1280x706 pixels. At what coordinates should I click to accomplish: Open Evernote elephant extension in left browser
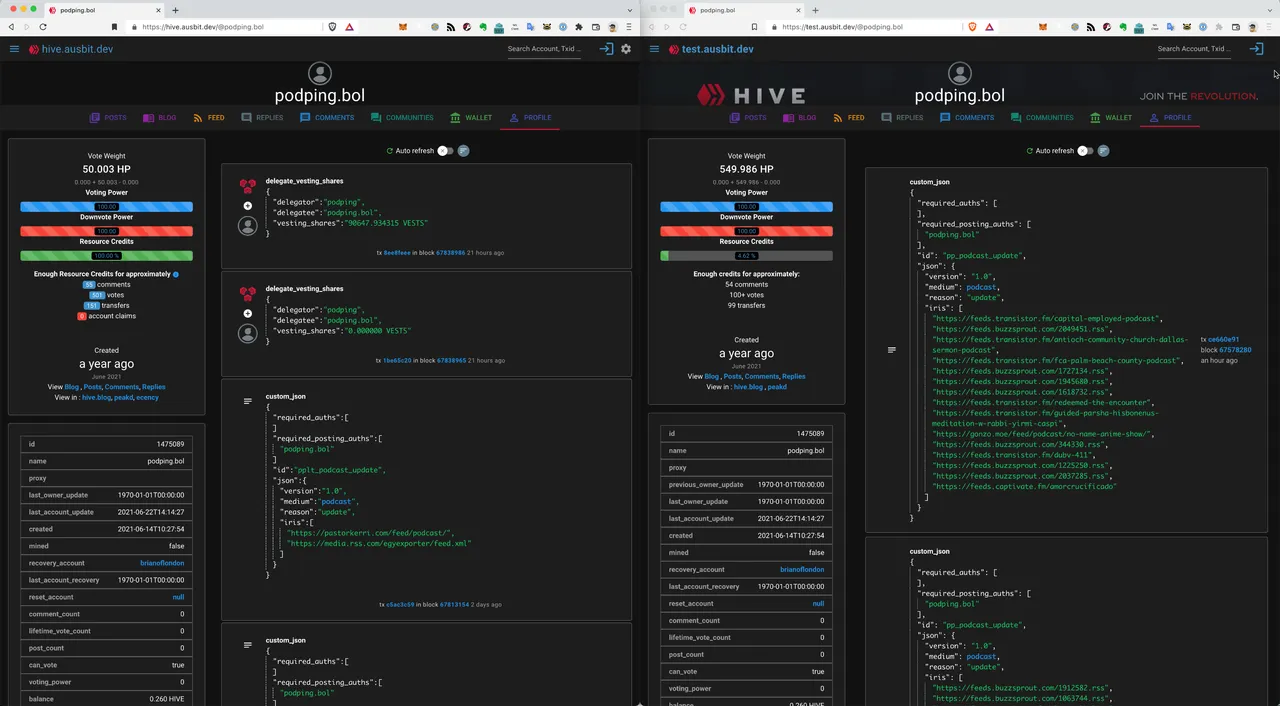point(482,27)
